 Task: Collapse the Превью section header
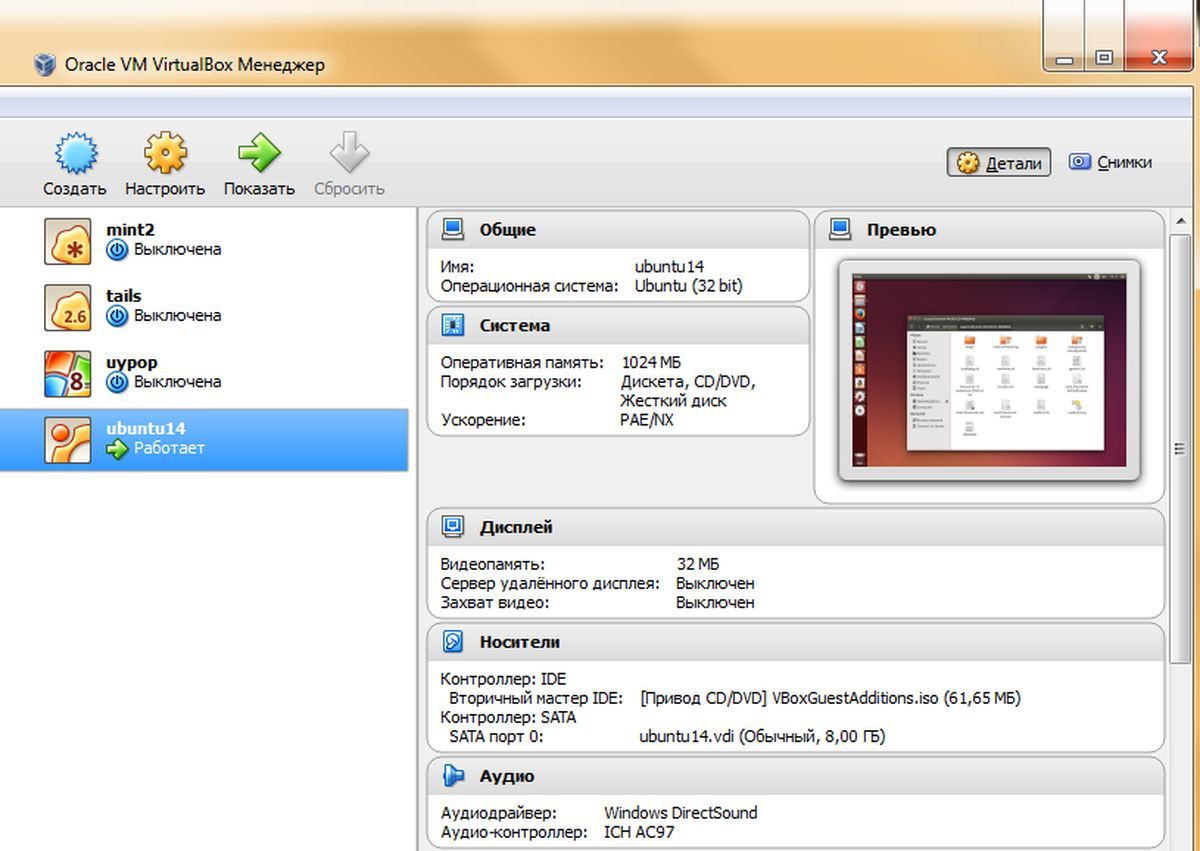[x=901, y=230]
